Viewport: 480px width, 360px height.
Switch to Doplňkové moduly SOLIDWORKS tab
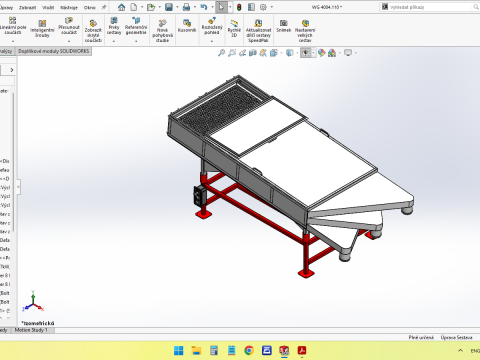point(54,51)
